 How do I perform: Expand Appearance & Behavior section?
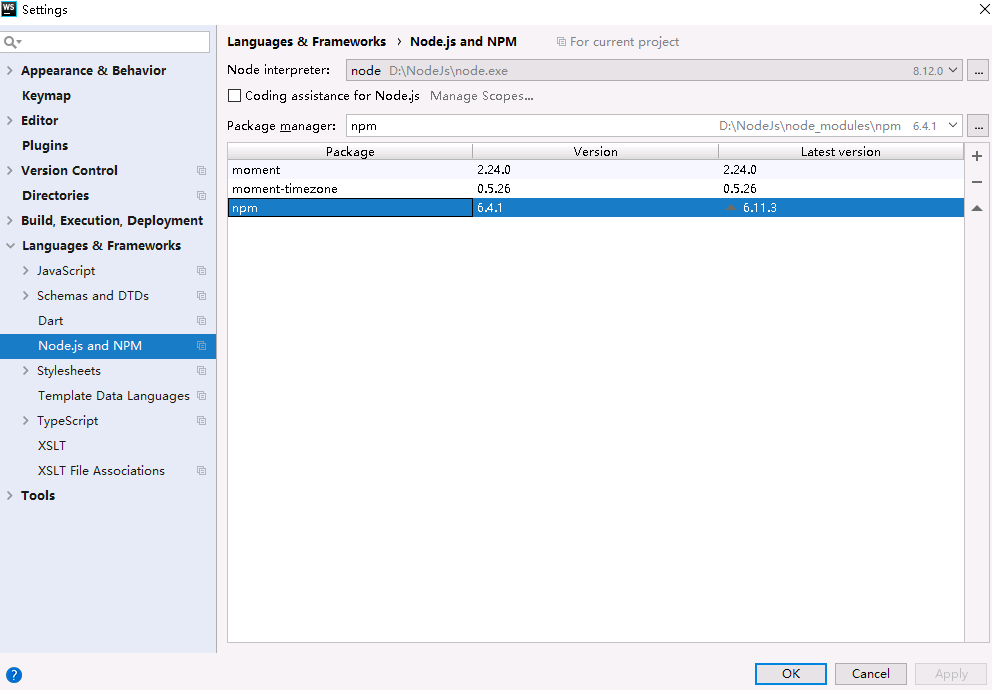9,71
